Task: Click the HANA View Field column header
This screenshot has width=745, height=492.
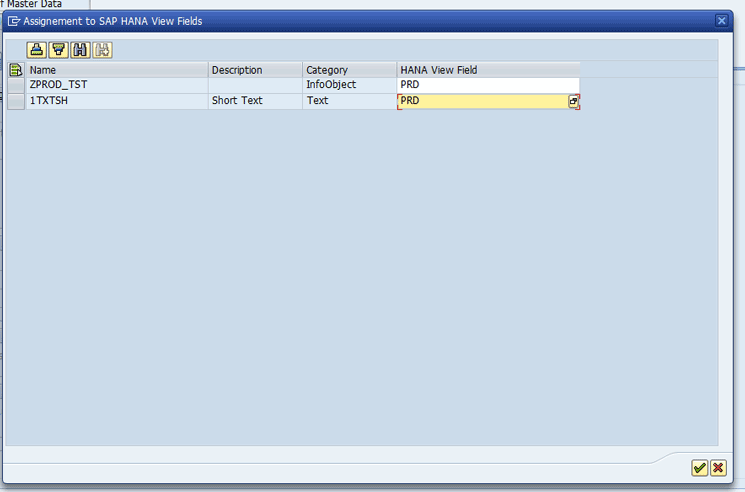Action: coord(488,70)
